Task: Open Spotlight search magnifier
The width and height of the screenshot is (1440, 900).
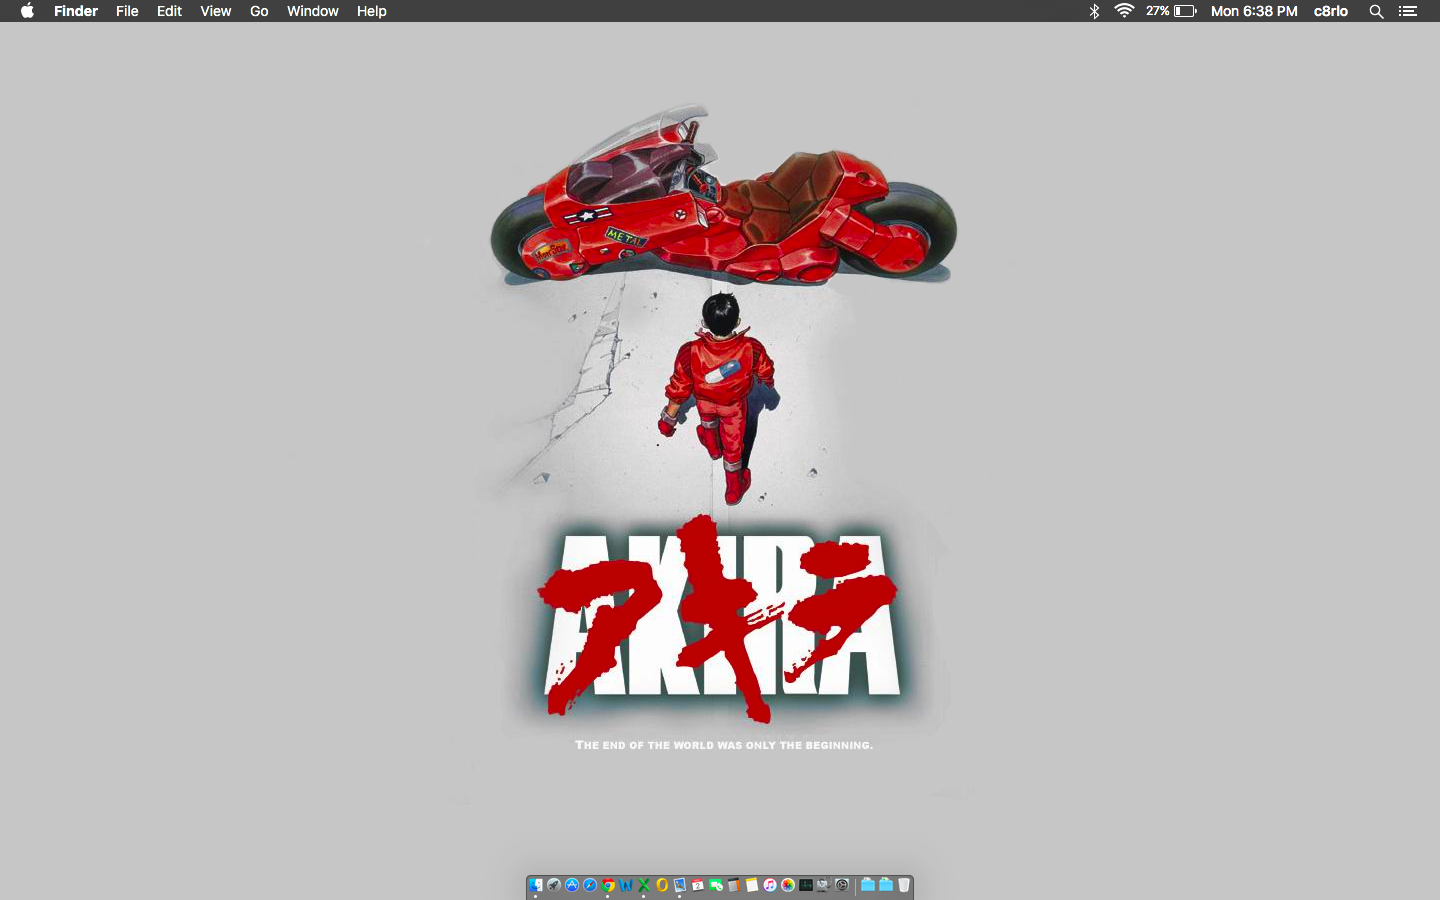Action: tap(1376, 11)
